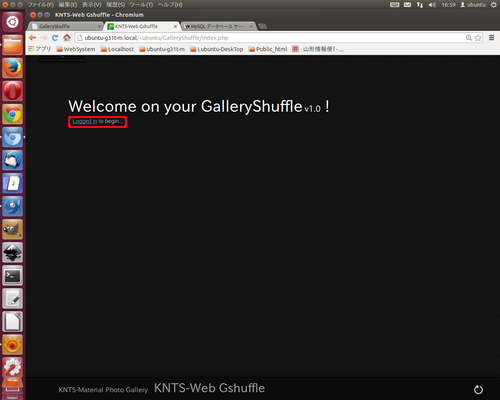Focus the address bar URL field

[270, 38]
